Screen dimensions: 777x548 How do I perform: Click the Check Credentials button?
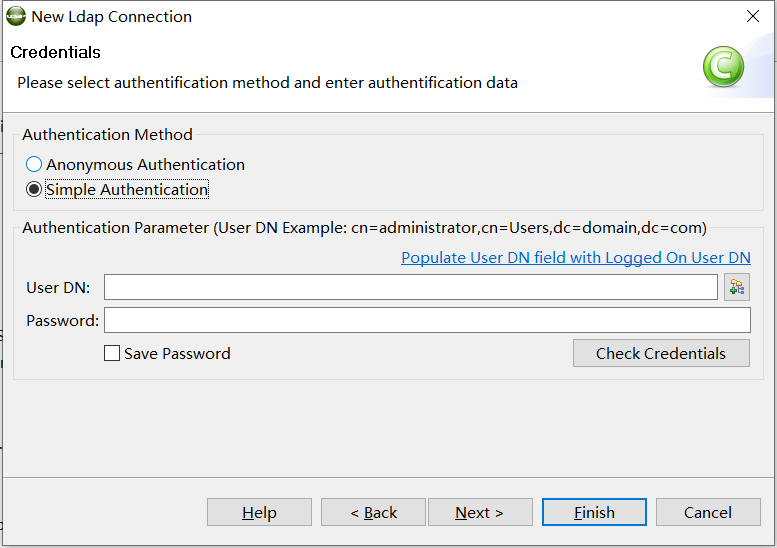click(661, 353)
